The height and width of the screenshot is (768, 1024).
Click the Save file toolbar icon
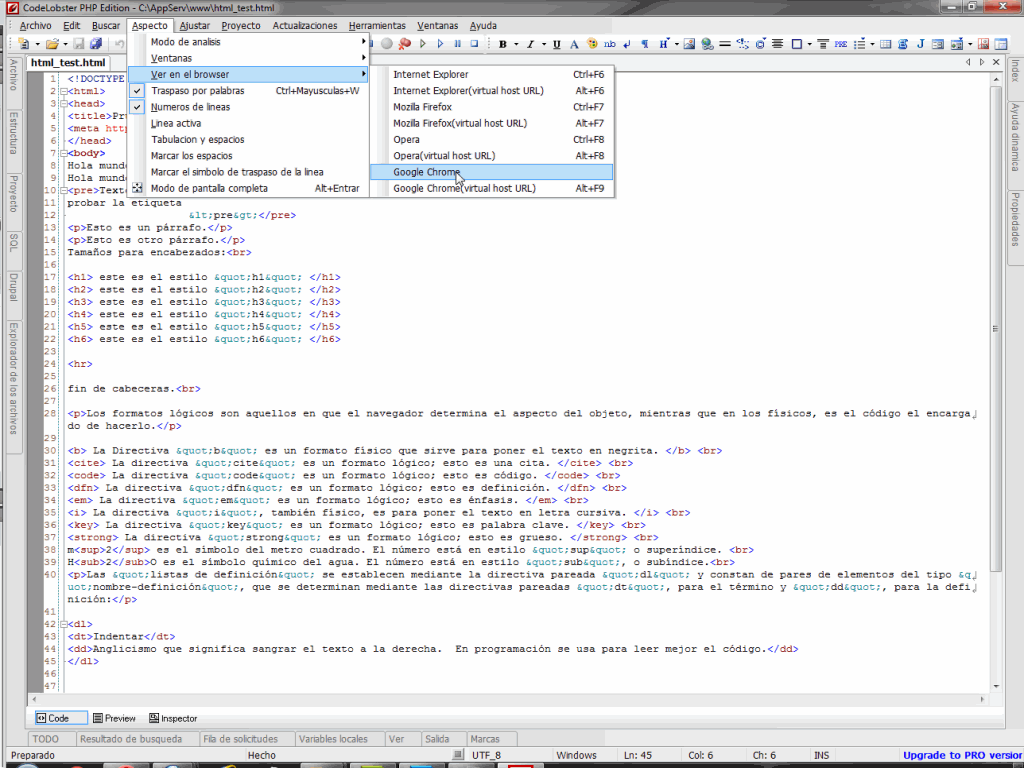coord(80,44)
